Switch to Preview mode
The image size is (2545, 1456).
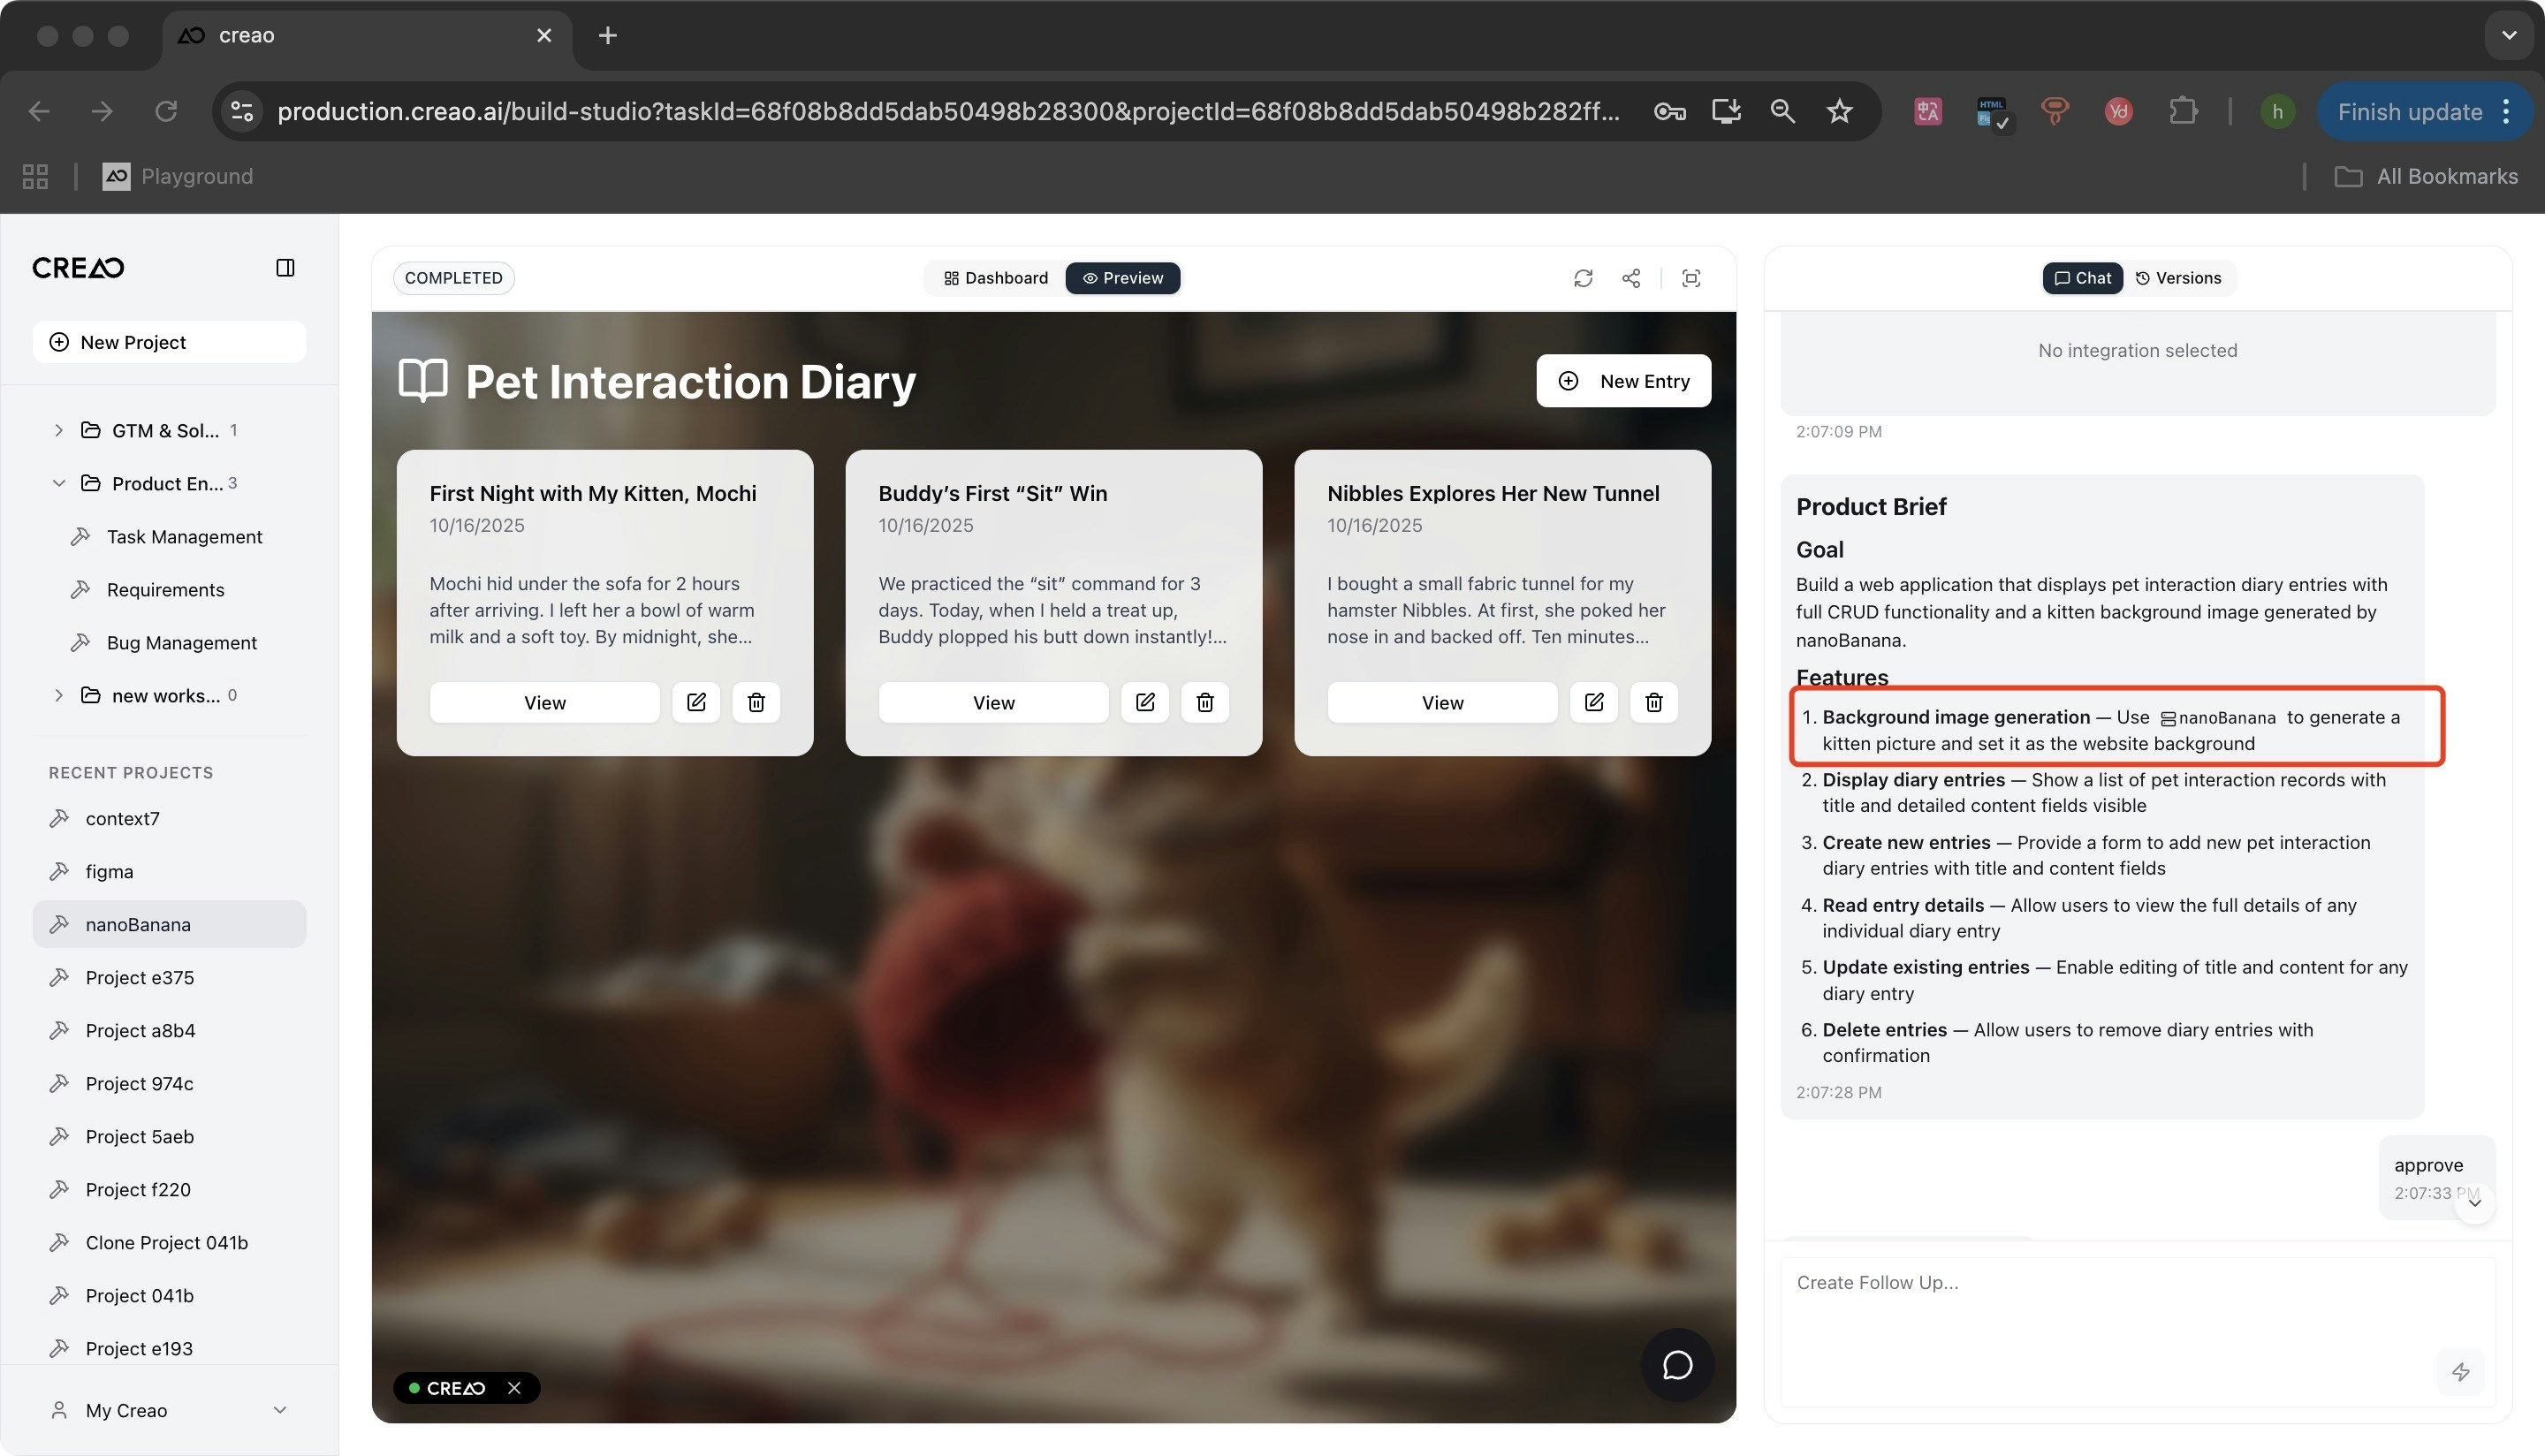tap(1123, 278)
